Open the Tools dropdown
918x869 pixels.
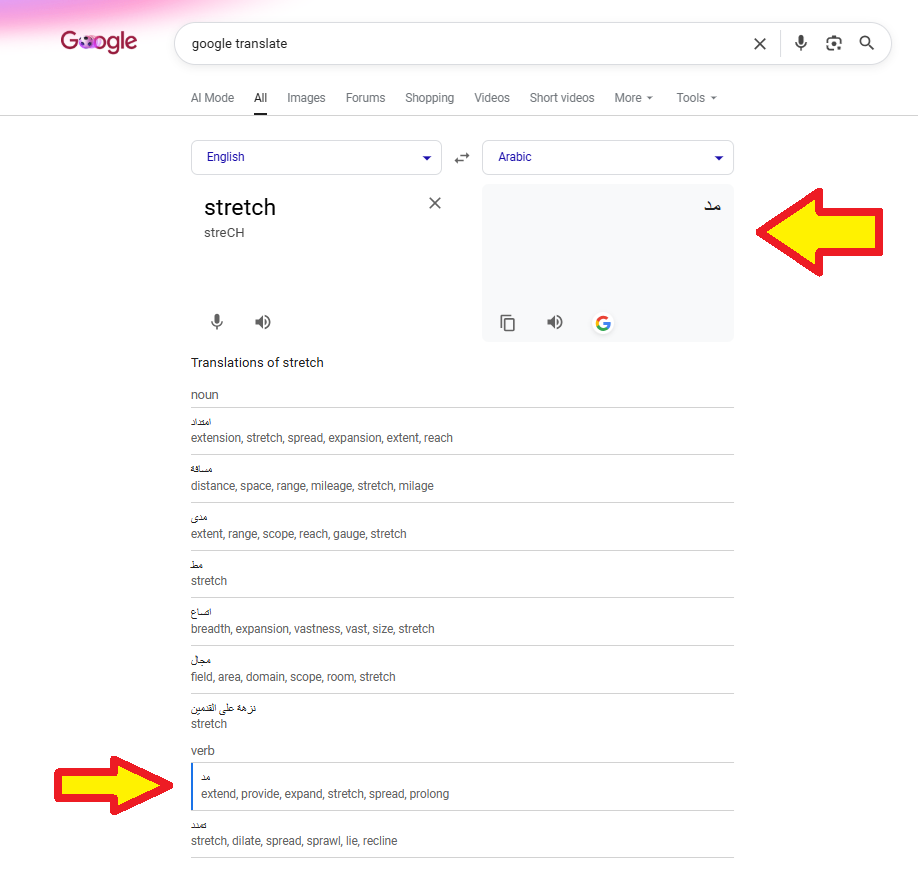pos(696,98)
